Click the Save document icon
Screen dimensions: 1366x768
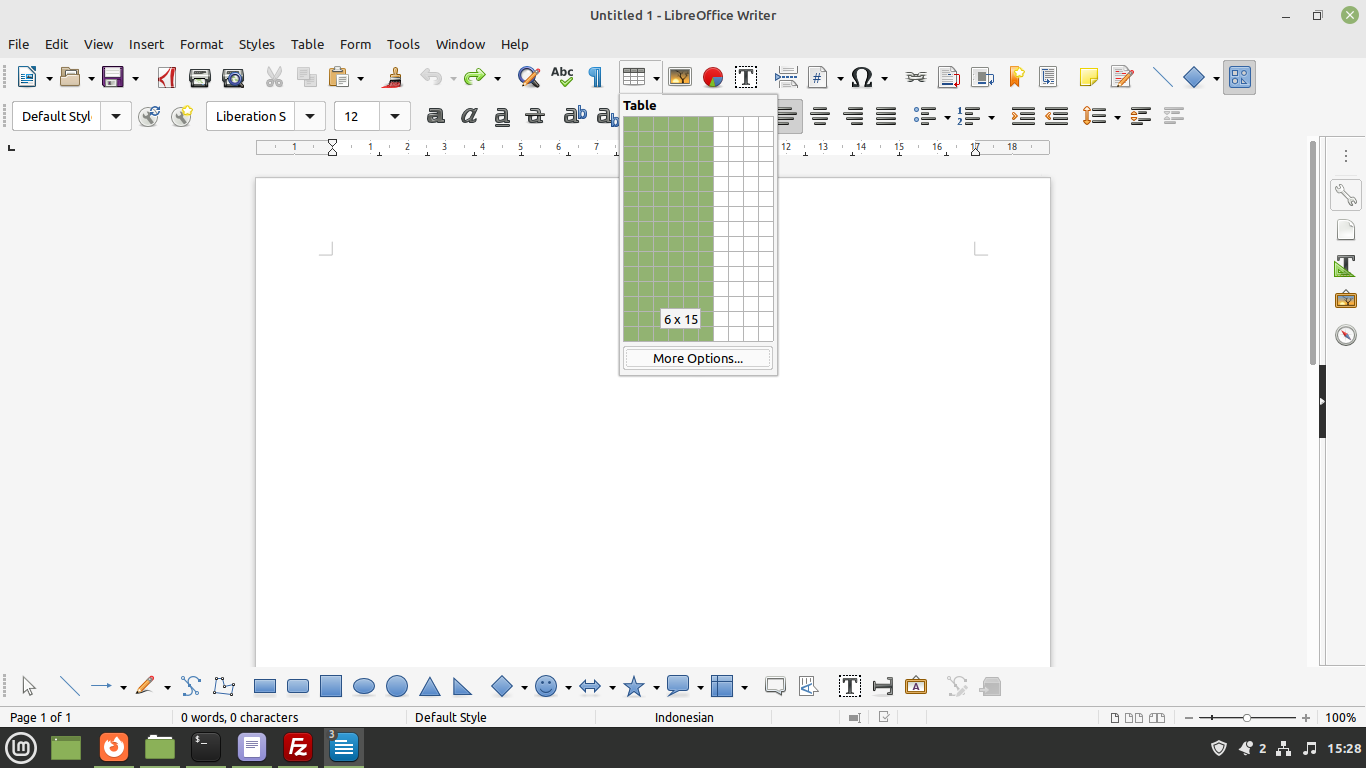pos(113,77)
